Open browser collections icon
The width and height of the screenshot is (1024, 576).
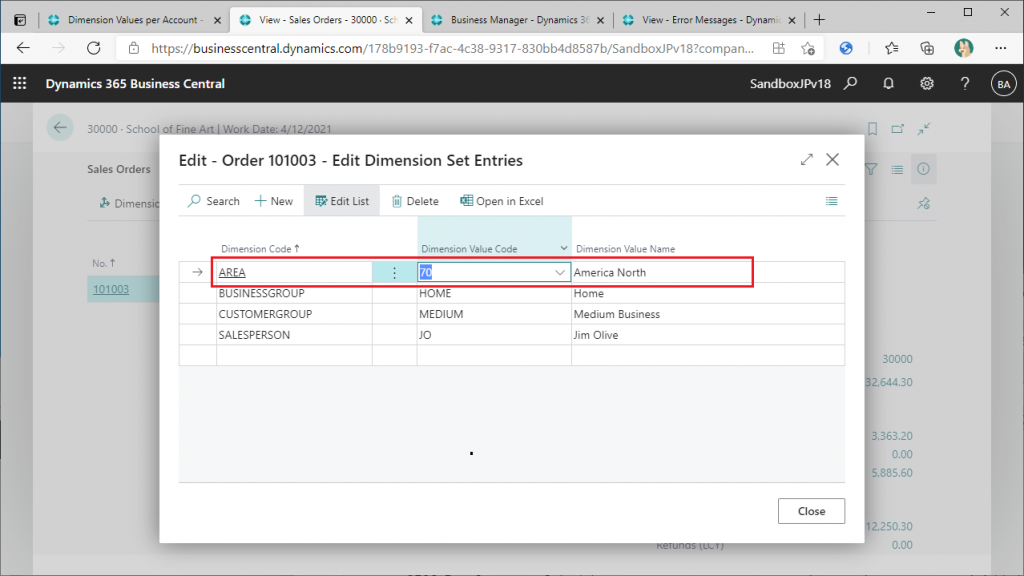pos(927,48)
